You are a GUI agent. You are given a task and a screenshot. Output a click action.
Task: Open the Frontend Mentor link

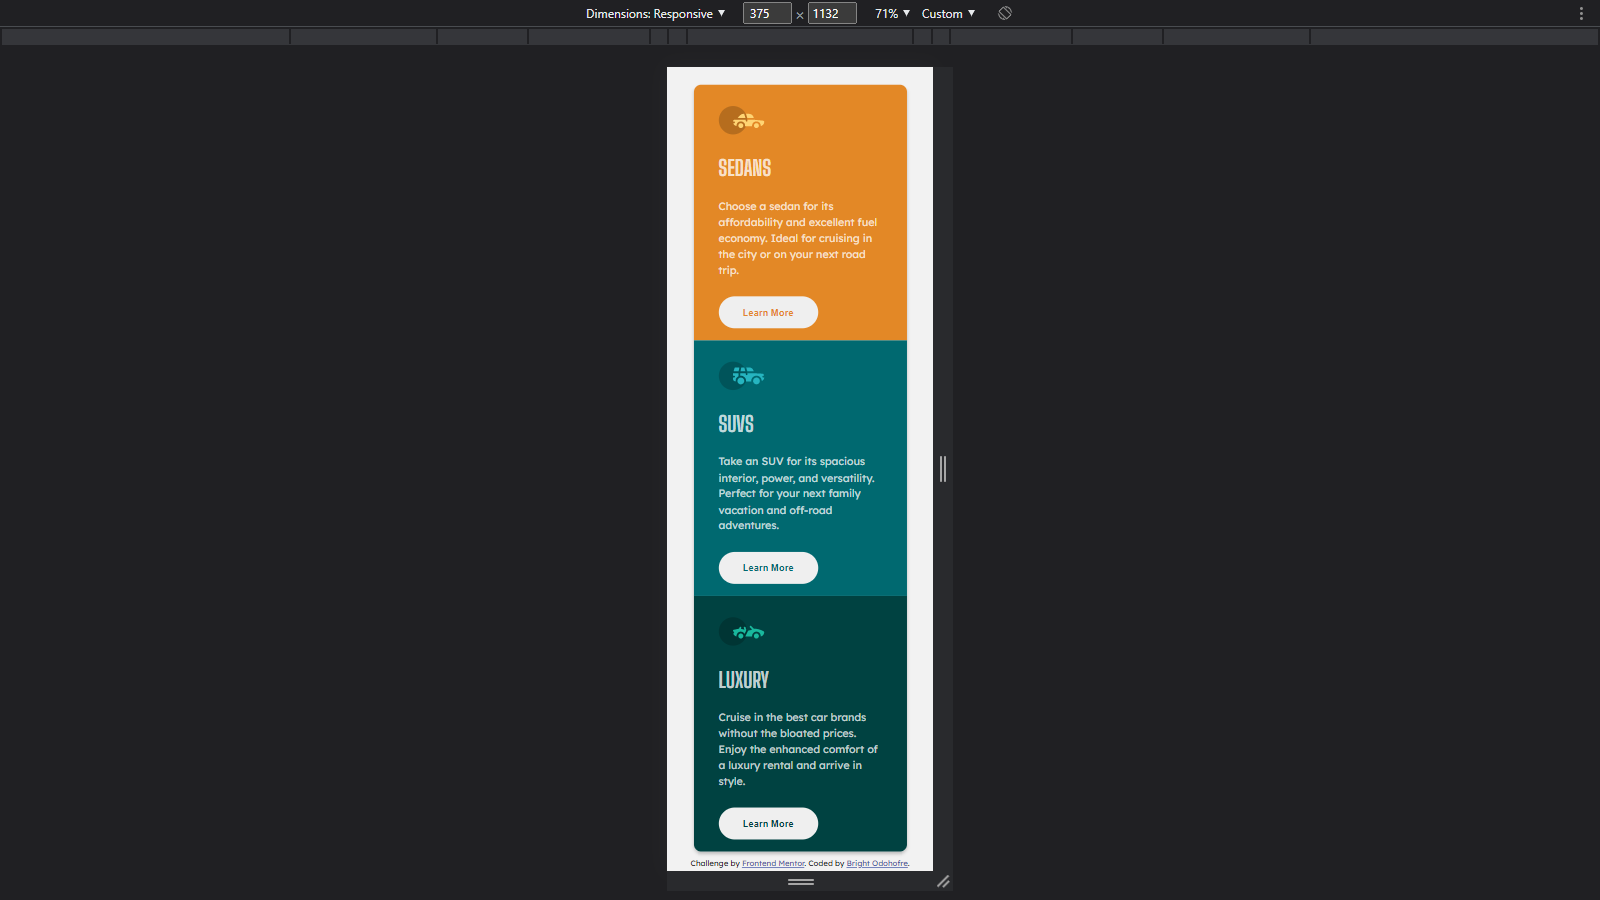[x=773, y=864]
